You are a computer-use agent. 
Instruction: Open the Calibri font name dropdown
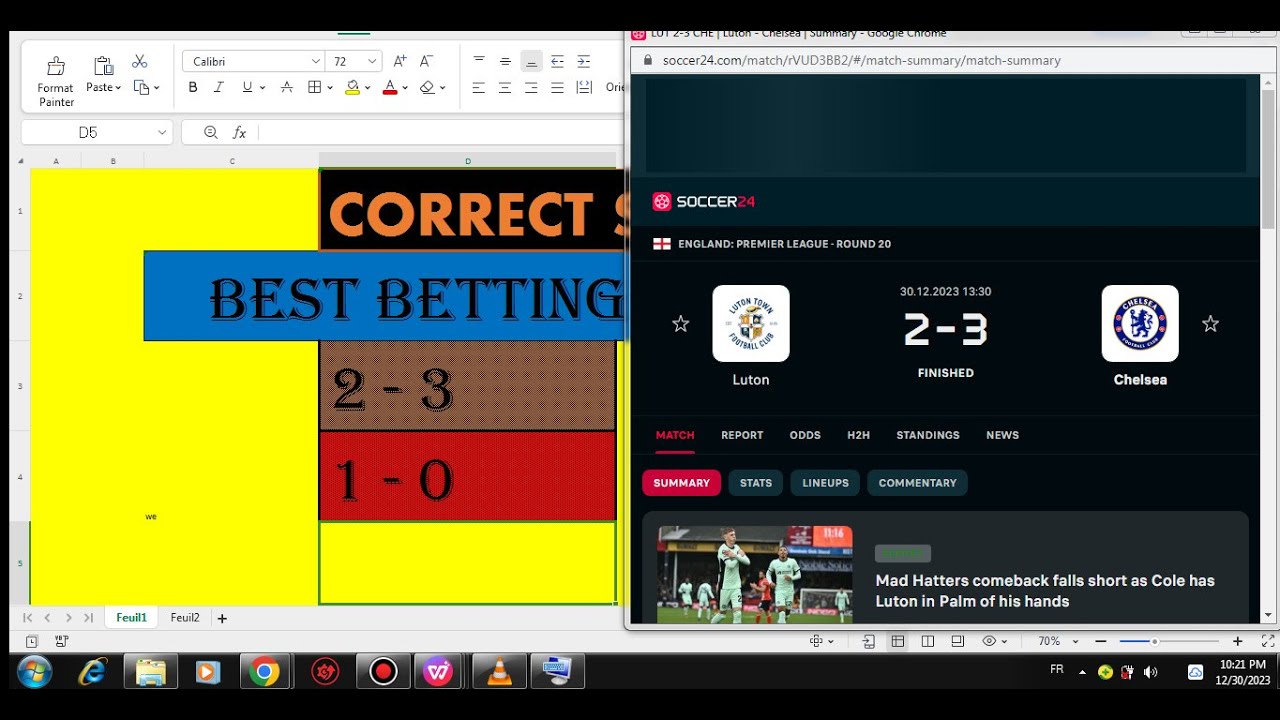coord(315,62)
